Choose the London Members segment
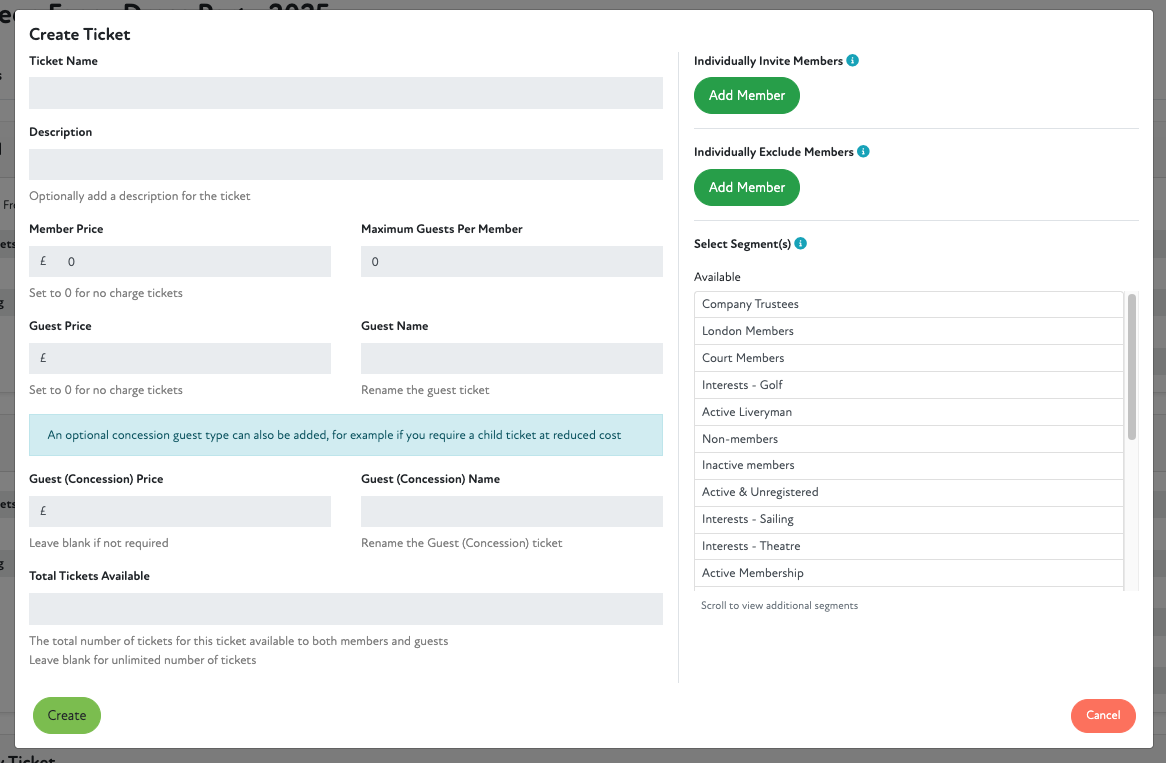The image size is (1166, 763). (908, 331)
